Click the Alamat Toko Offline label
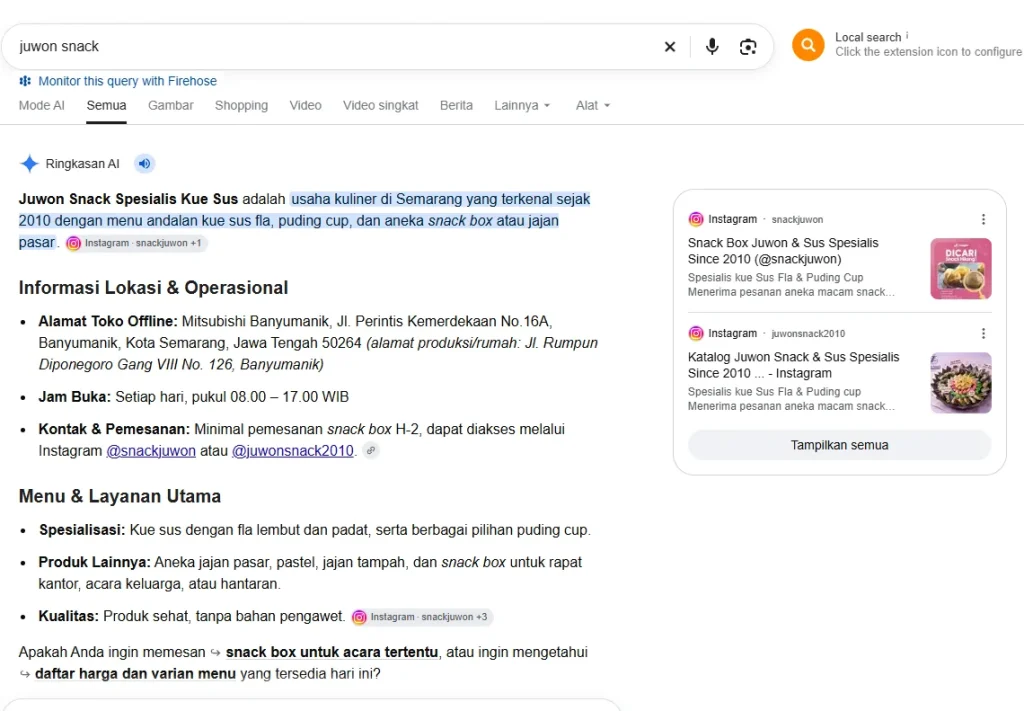The width and height of the screenshot is (1024, 711). 108,321
